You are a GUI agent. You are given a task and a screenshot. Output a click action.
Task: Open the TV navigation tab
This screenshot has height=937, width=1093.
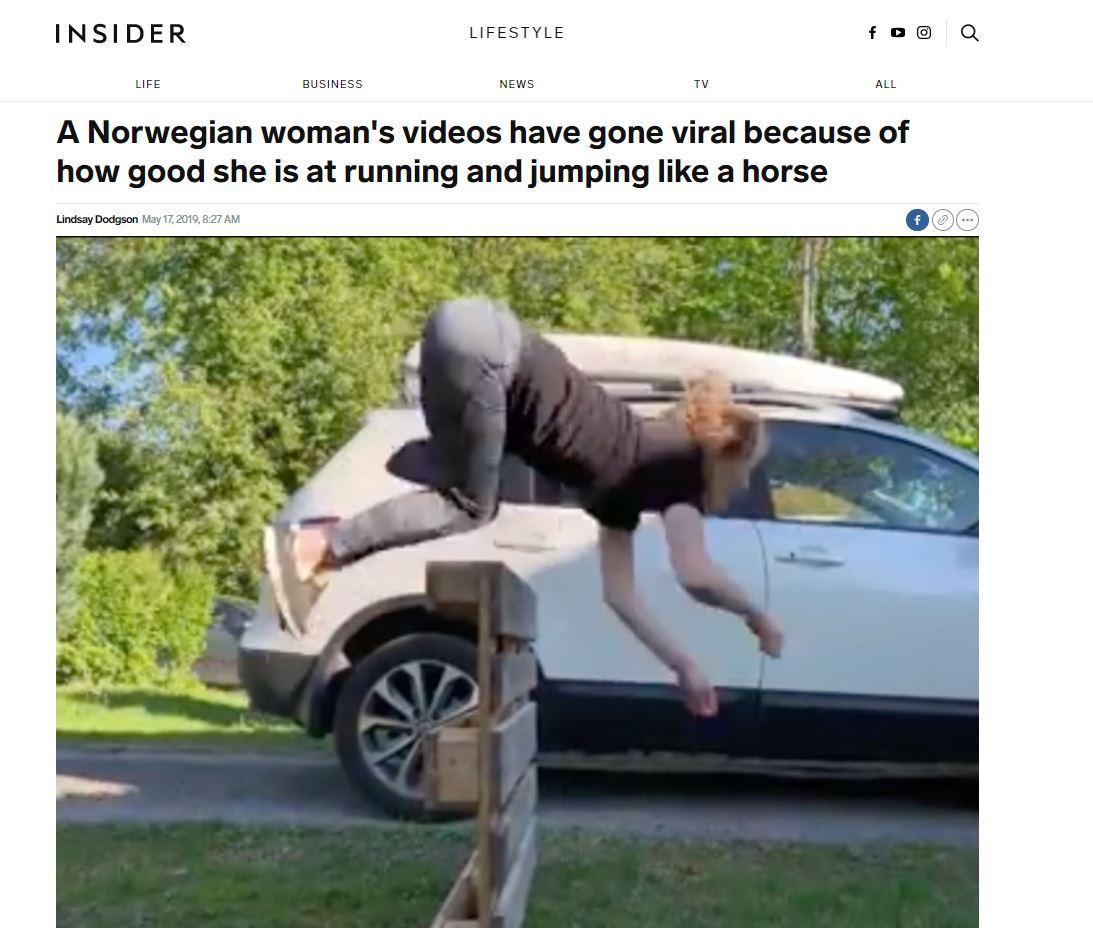[701, 84]
